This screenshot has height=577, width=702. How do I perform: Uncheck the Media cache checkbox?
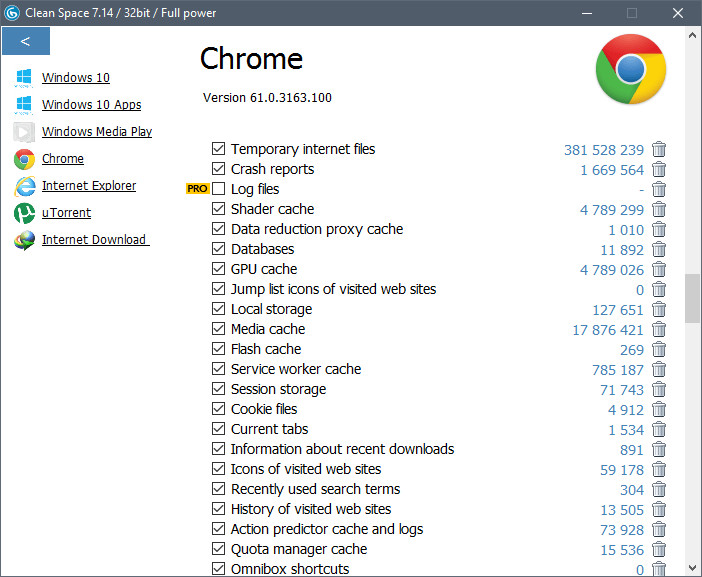click(x=218, y=329)
